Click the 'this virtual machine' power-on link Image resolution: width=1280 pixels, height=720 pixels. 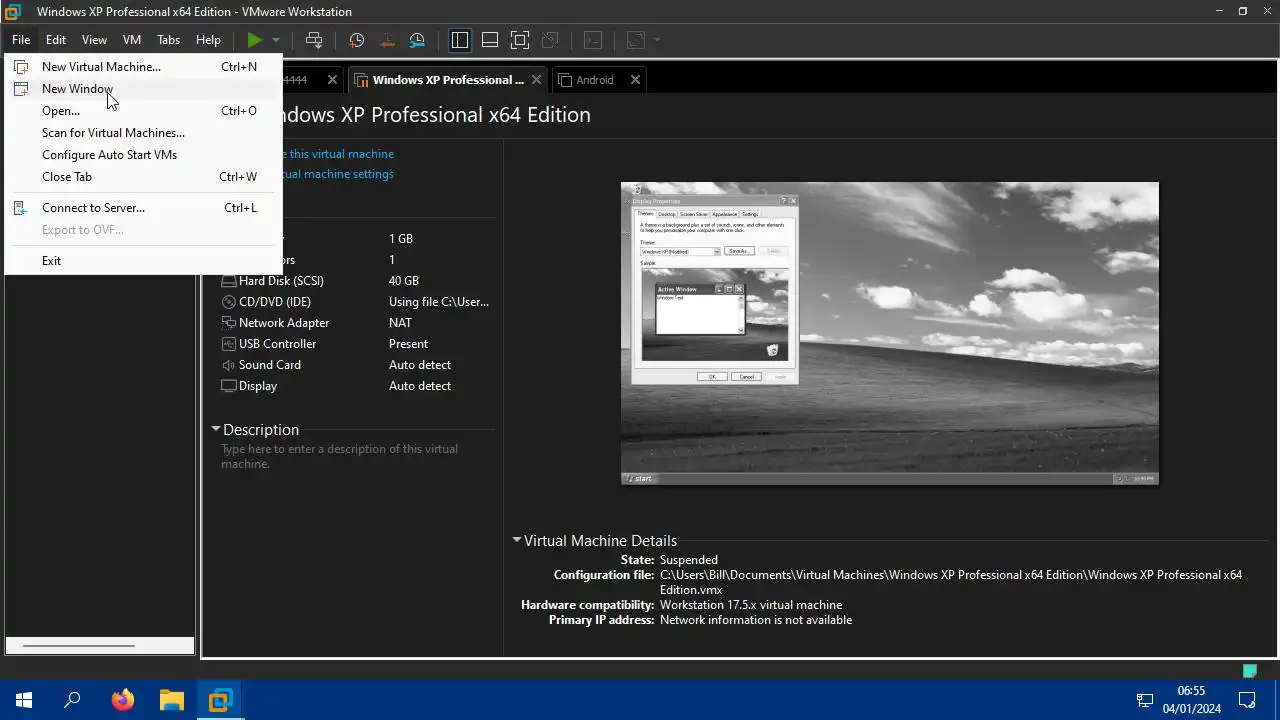click(x=341, y=154)
